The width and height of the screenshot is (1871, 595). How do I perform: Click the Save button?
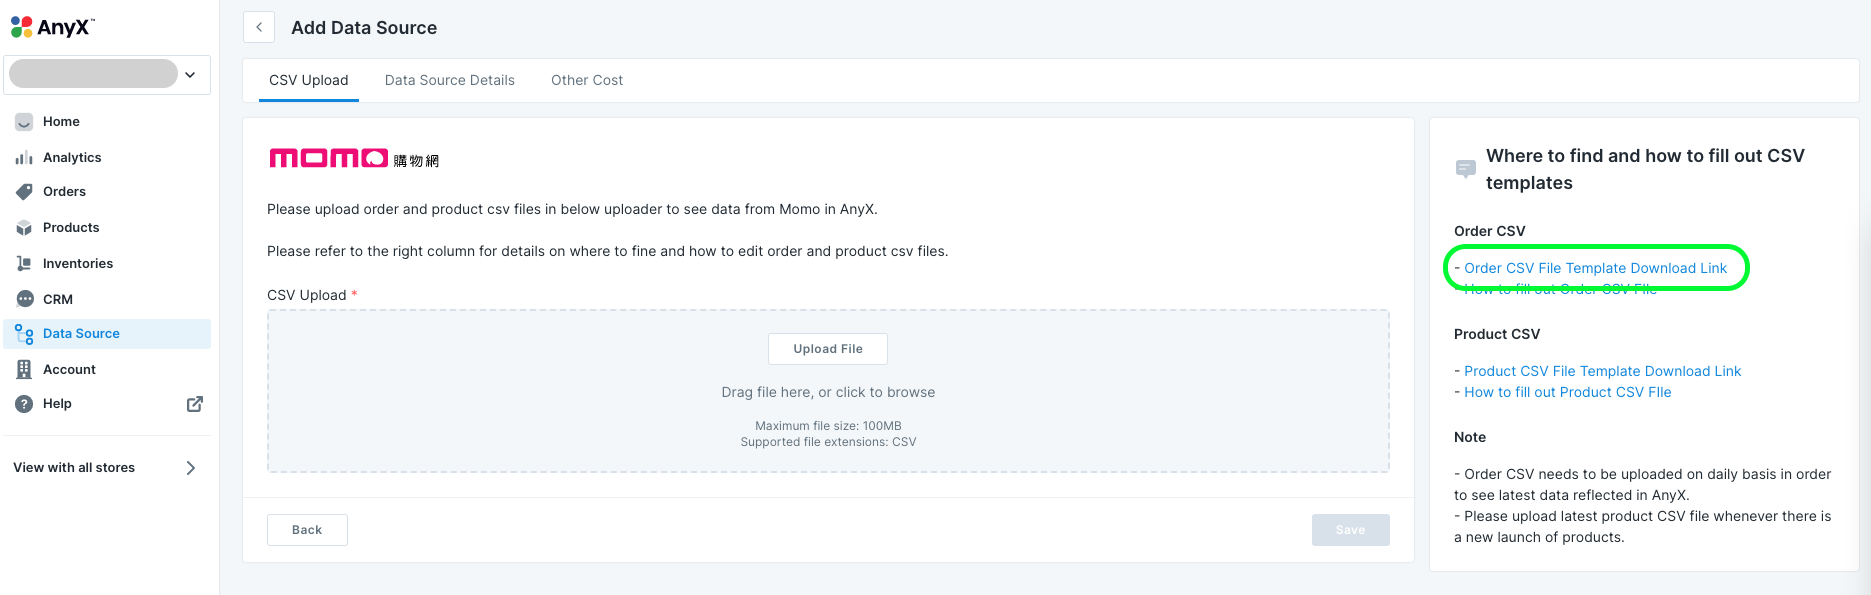[1350, 530]
